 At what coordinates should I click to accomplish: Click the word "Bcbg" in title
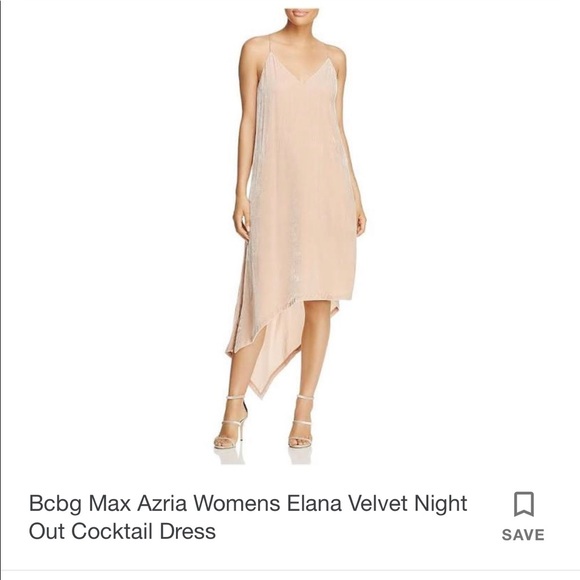click(55, 504)
